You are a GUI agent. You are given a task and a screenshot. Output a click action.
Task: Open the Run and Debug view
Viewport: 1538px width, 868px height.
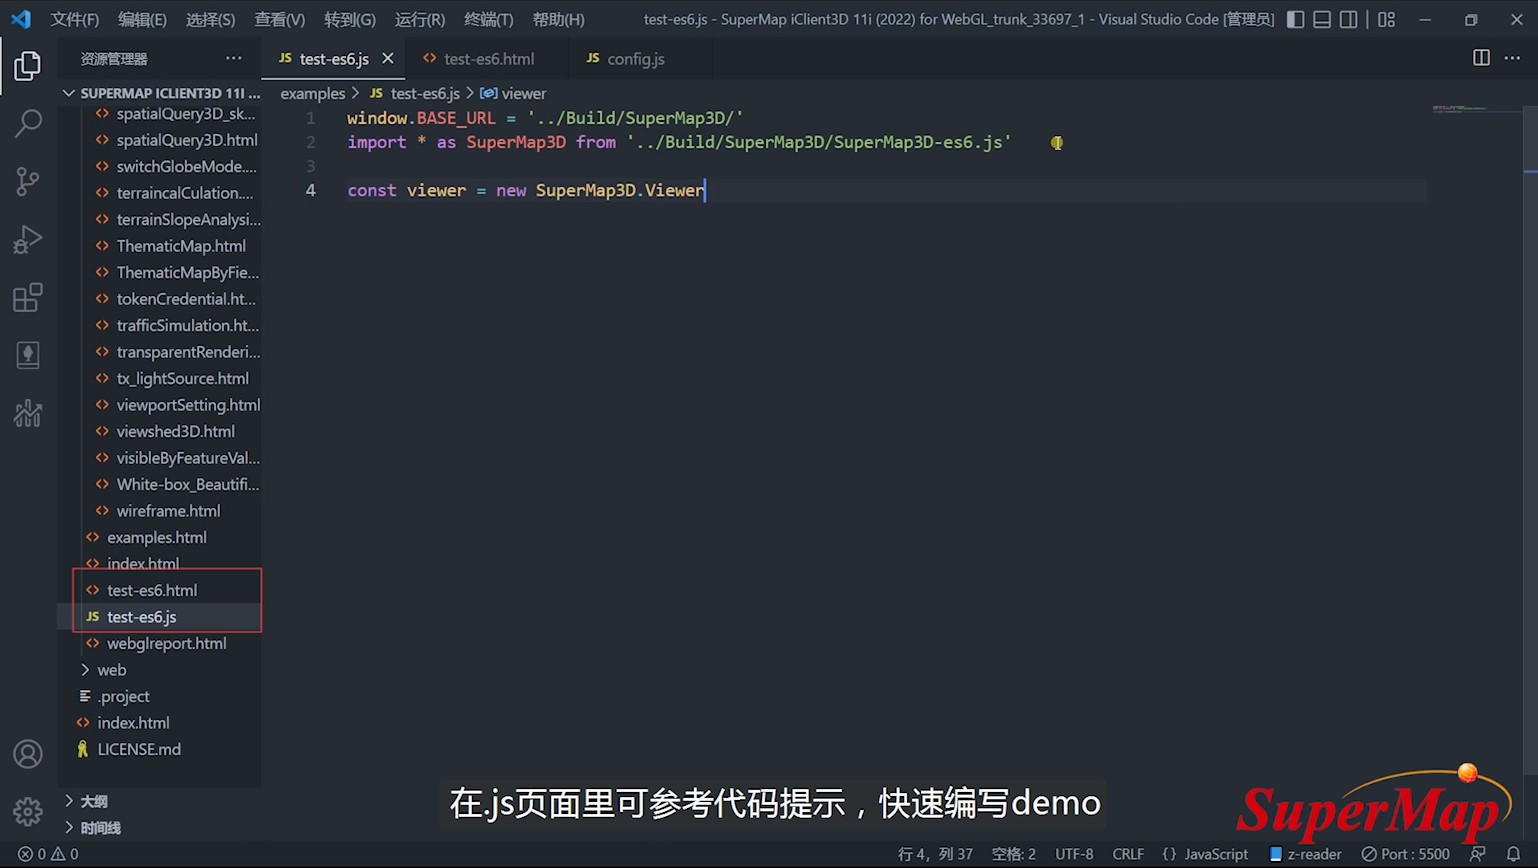click(x=28, y=239)
